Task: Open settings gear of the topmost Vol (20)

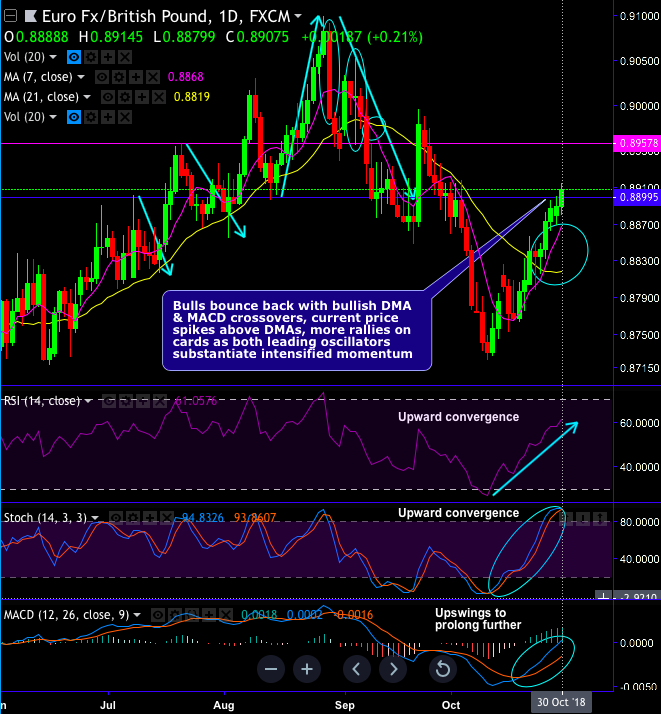Action: click(x=91, y=57)
